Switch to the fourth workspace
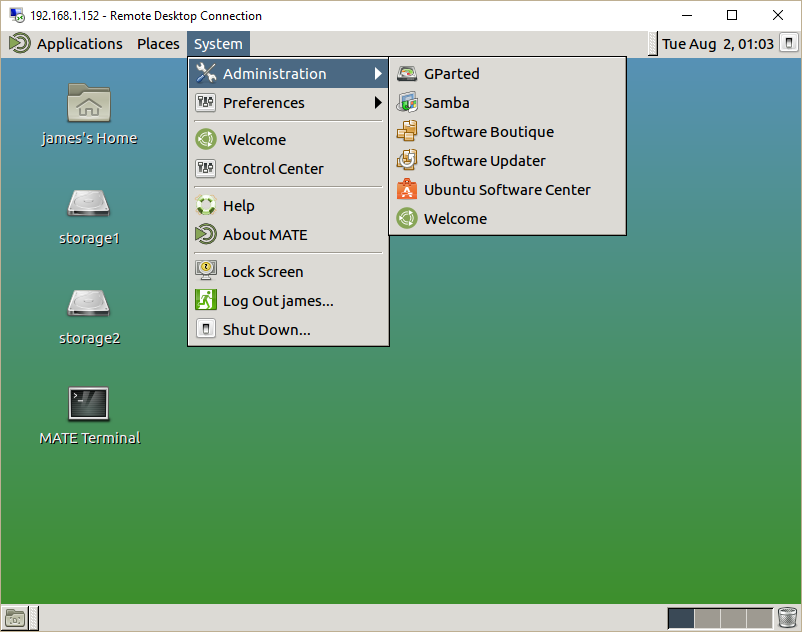This screenshot has height=632, width=802. coord(760,619)
